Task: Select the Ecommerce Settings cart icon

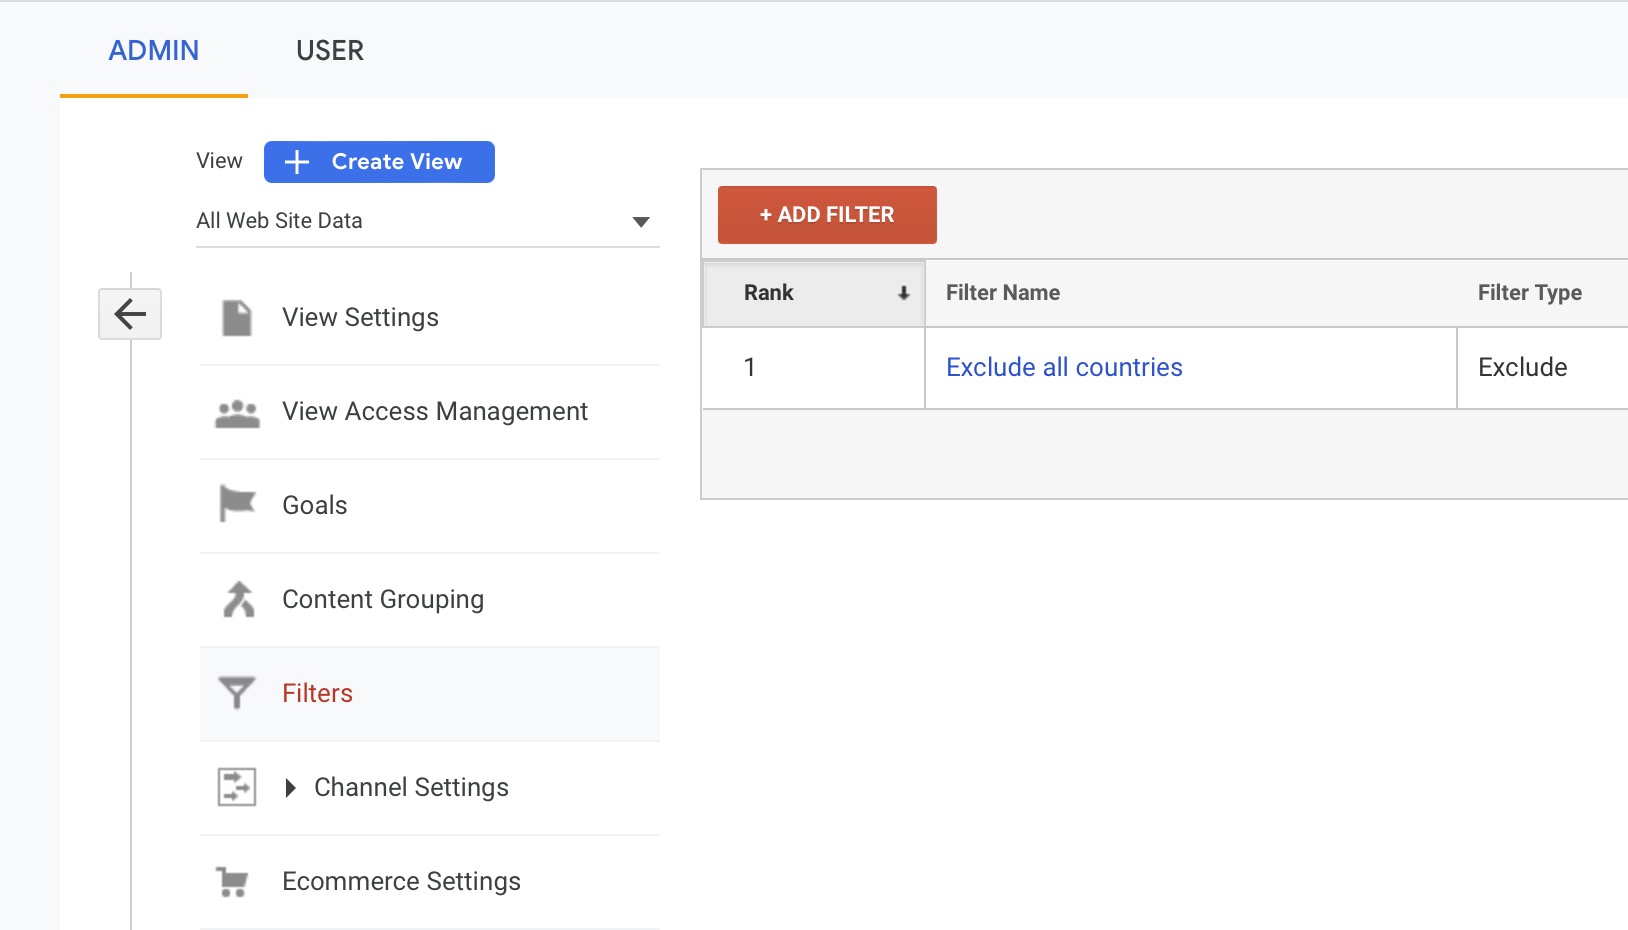Action: pyautogui.click(x=237, y=881)
